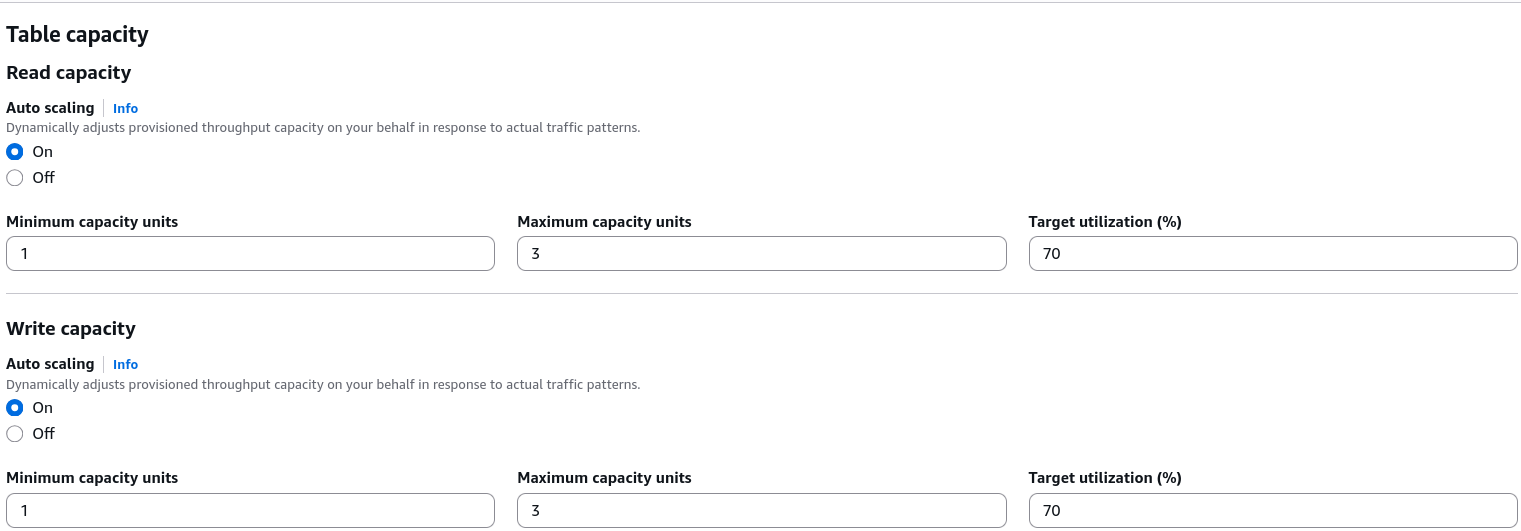Turn on Write capacity auto scaling
Viewport: 1521px width, 531px height.
15,408
